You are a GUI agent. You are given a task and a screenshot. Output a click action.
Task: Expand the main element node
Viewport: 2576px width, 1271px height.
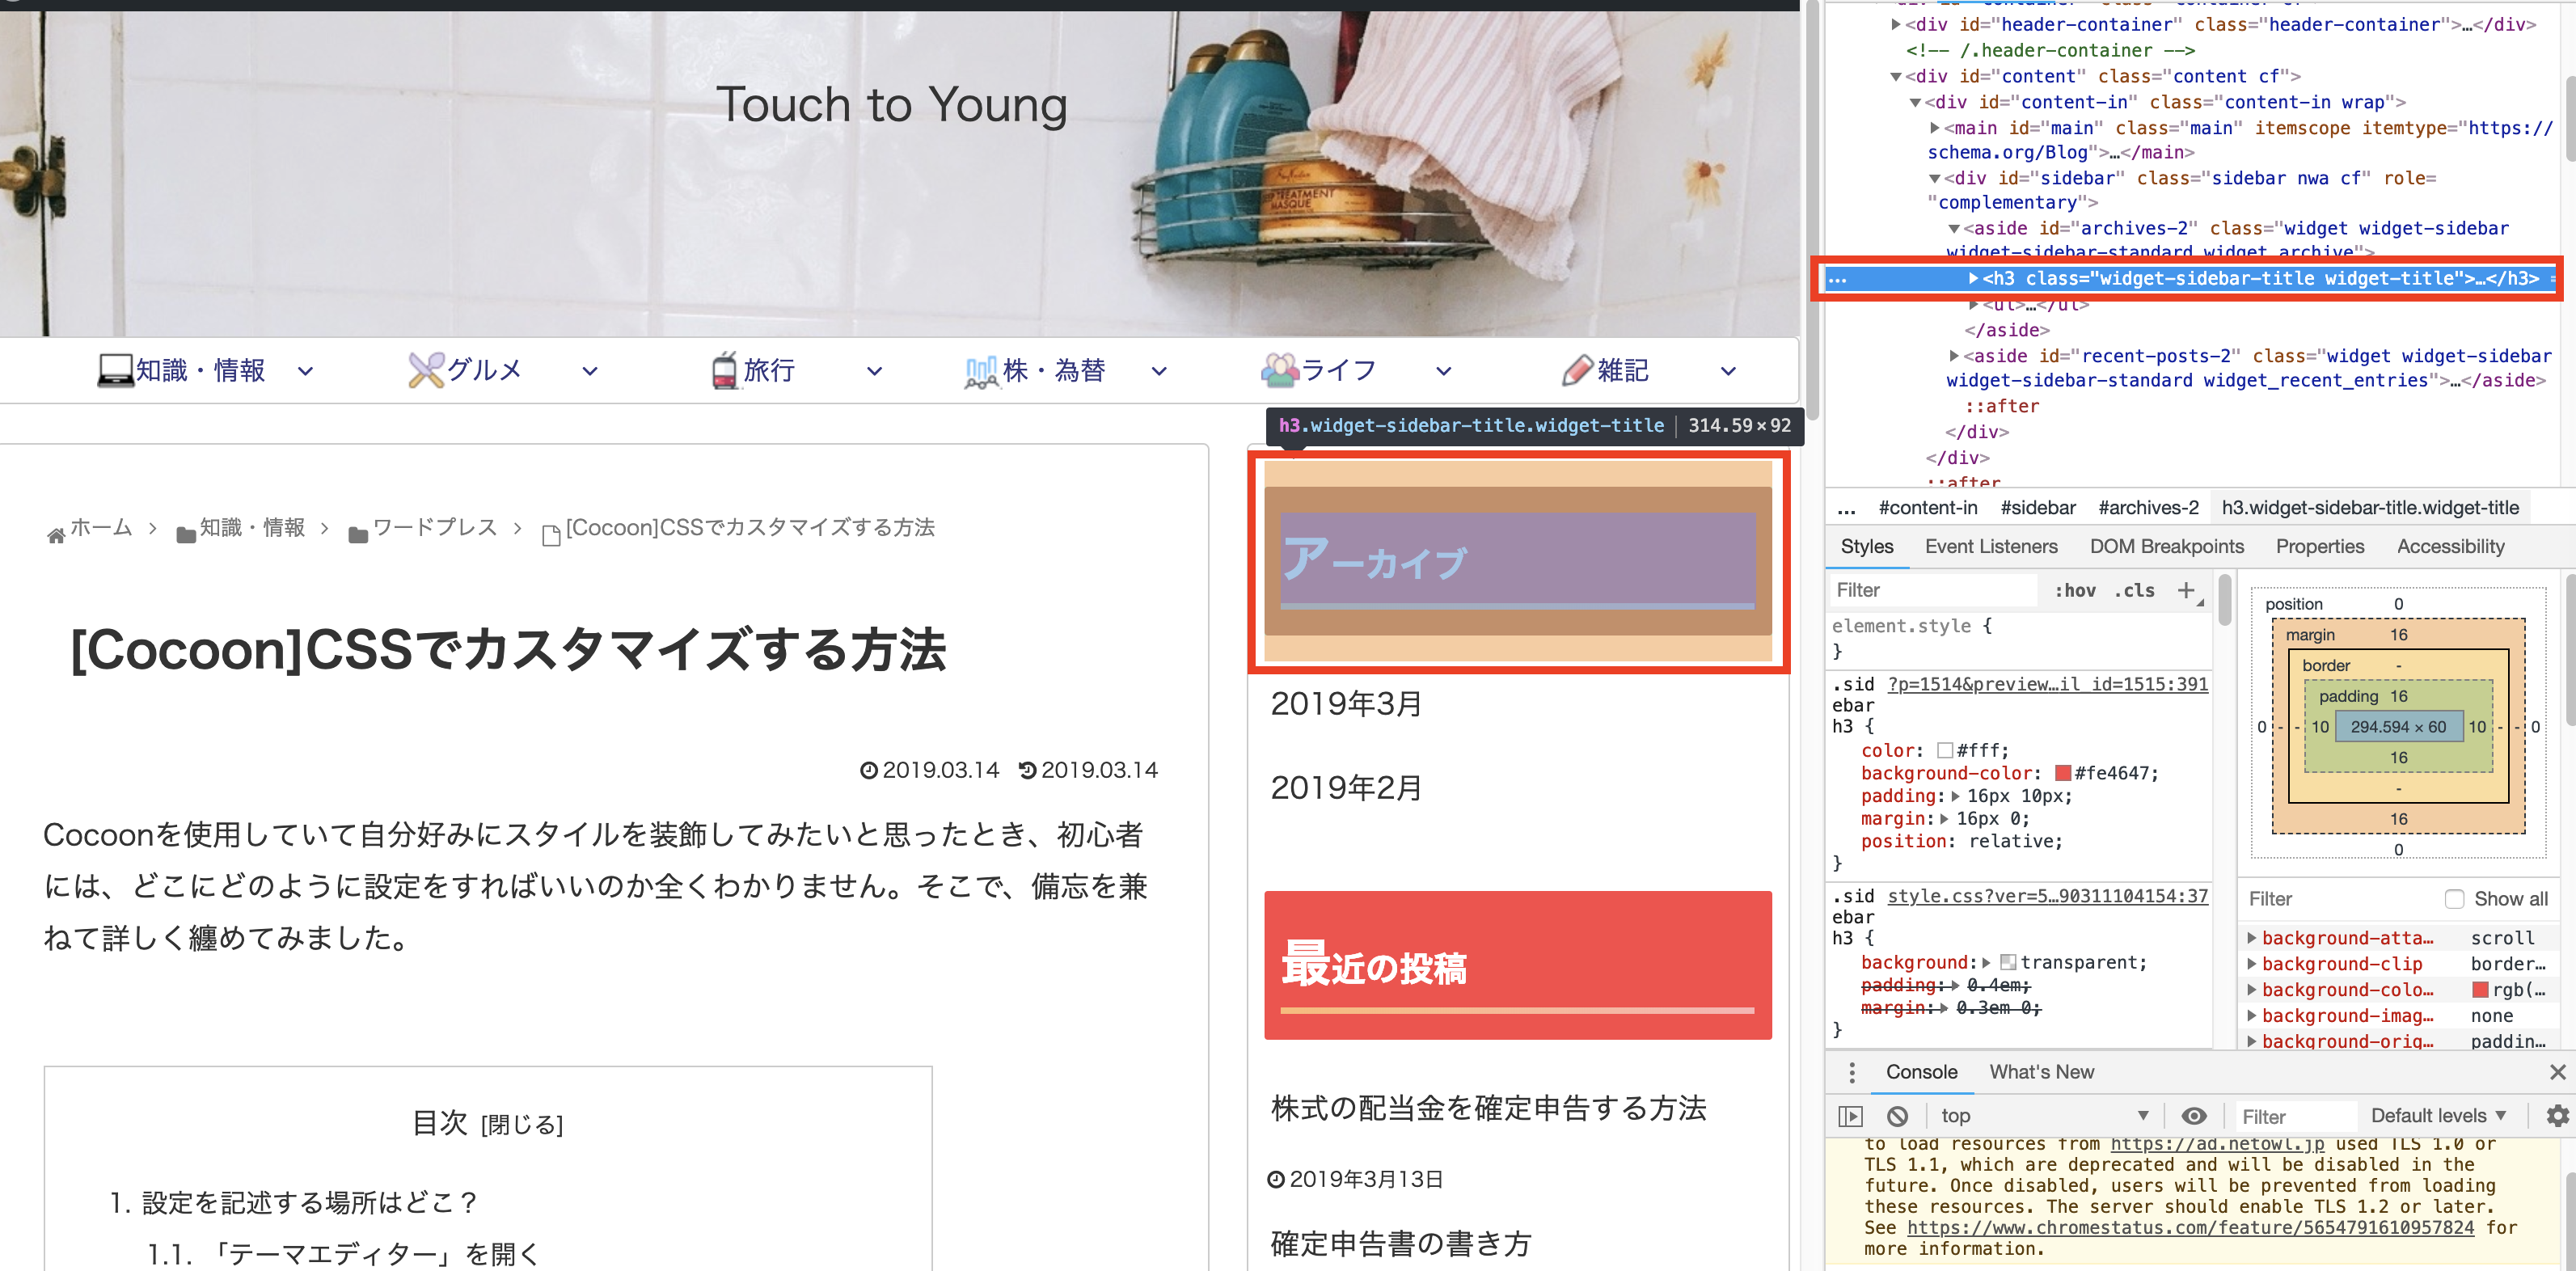[1935, 128]
